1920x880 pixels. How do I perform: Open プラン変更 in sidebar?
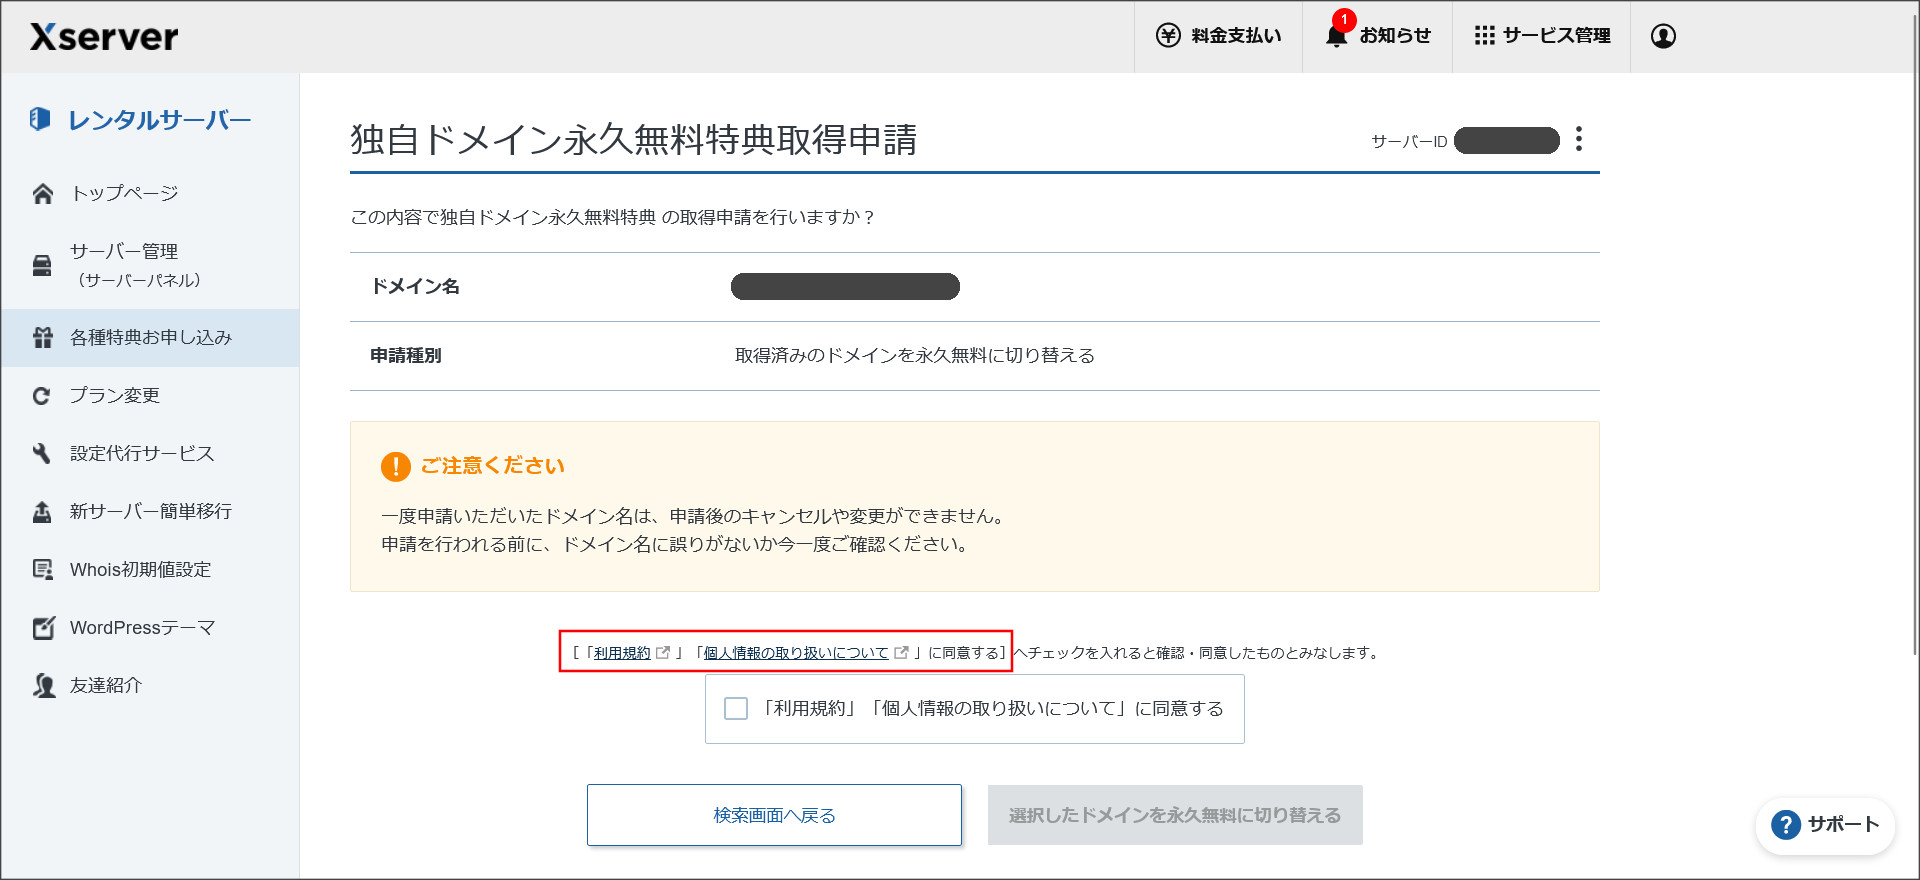[x=150, y=396]
